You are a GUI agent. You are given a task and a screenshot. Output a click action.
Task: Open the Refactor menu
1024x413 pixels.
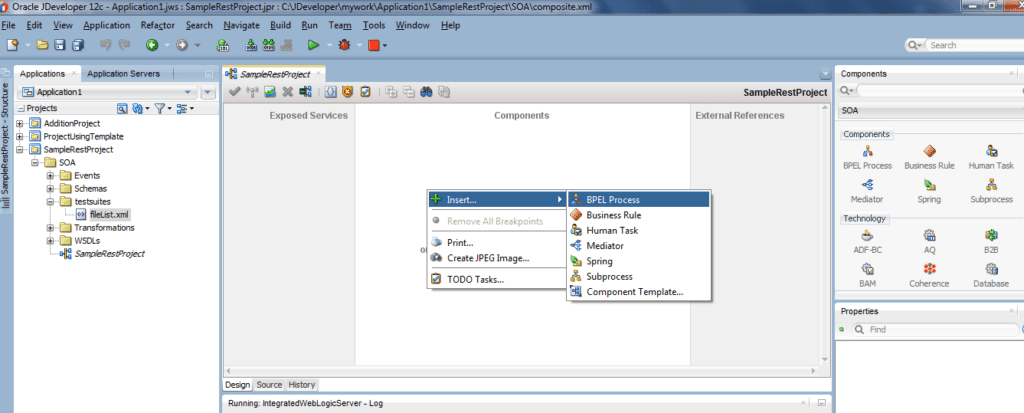point(157,25)
